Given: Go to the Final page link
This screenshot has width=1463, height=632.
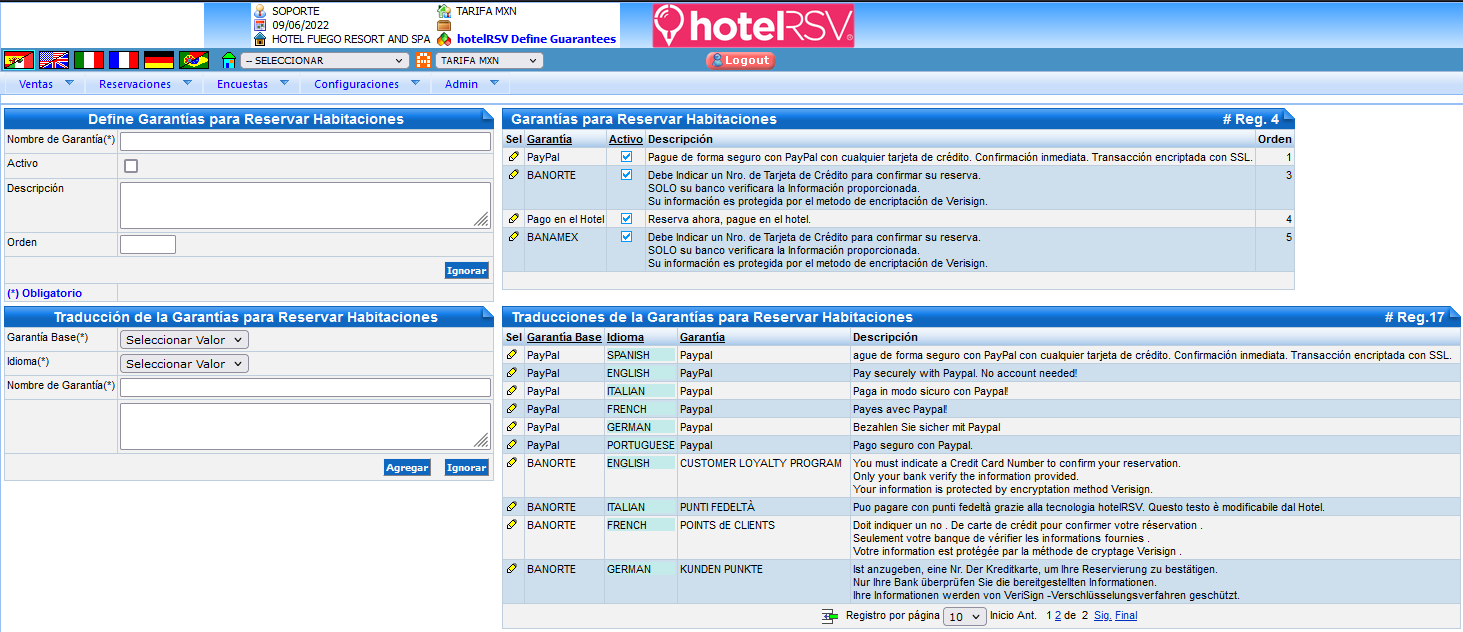Looking at the screenshot, I should 1126,616.
